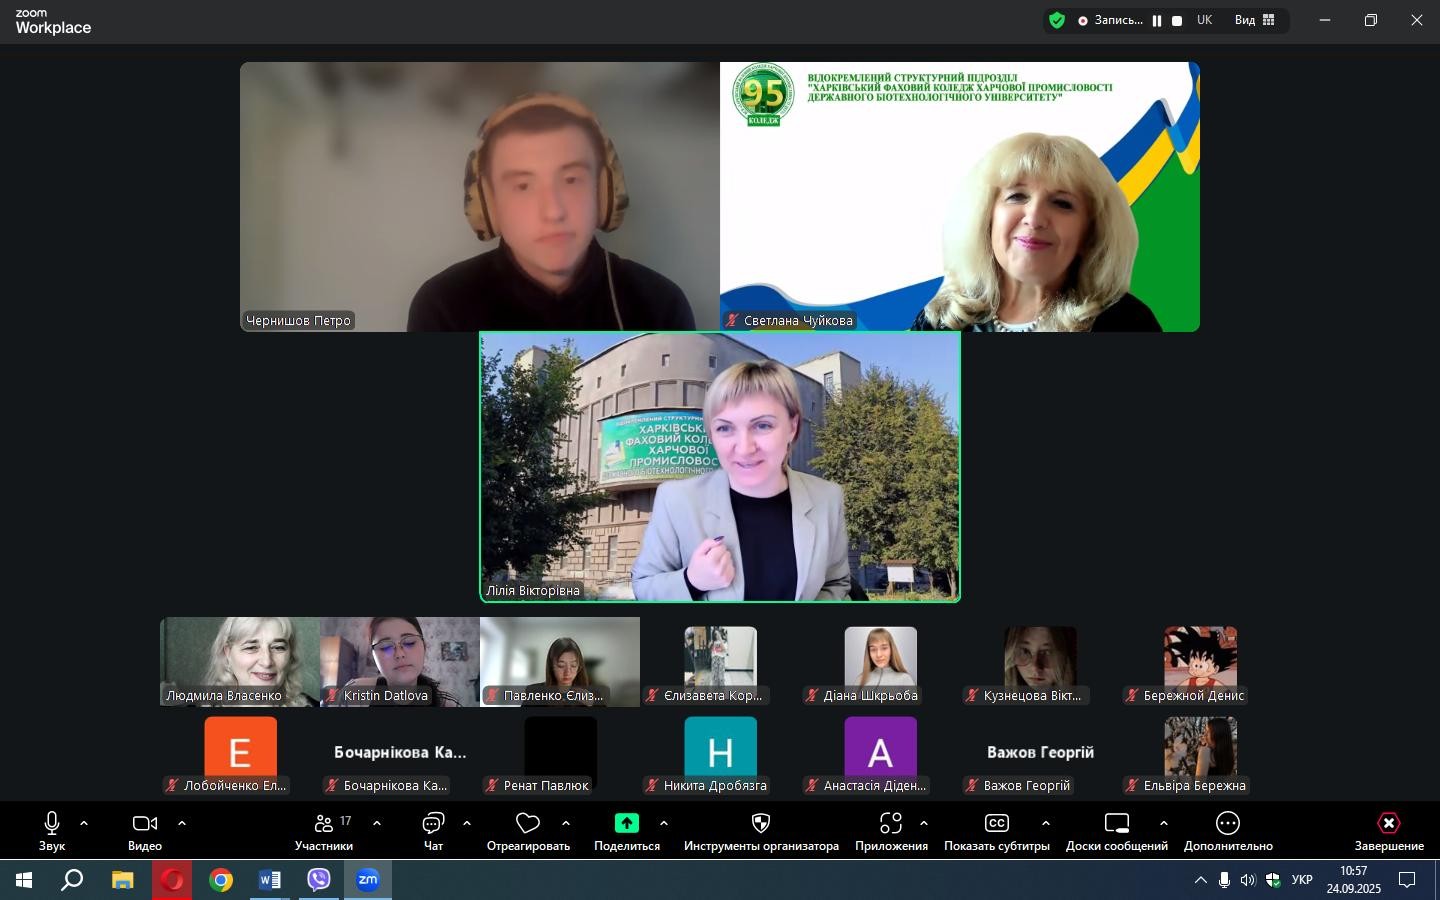
Task: Open Host tools shield icon
Action: pos(760,823)
